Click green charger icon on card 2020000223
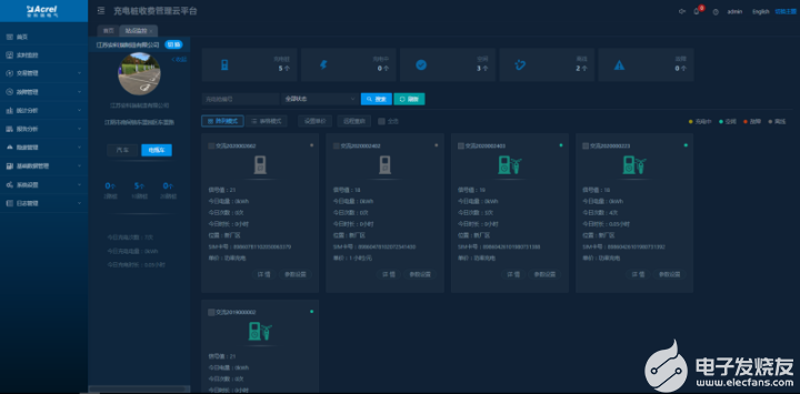This screenshot has height=394, width=800. tap(634, 165)
